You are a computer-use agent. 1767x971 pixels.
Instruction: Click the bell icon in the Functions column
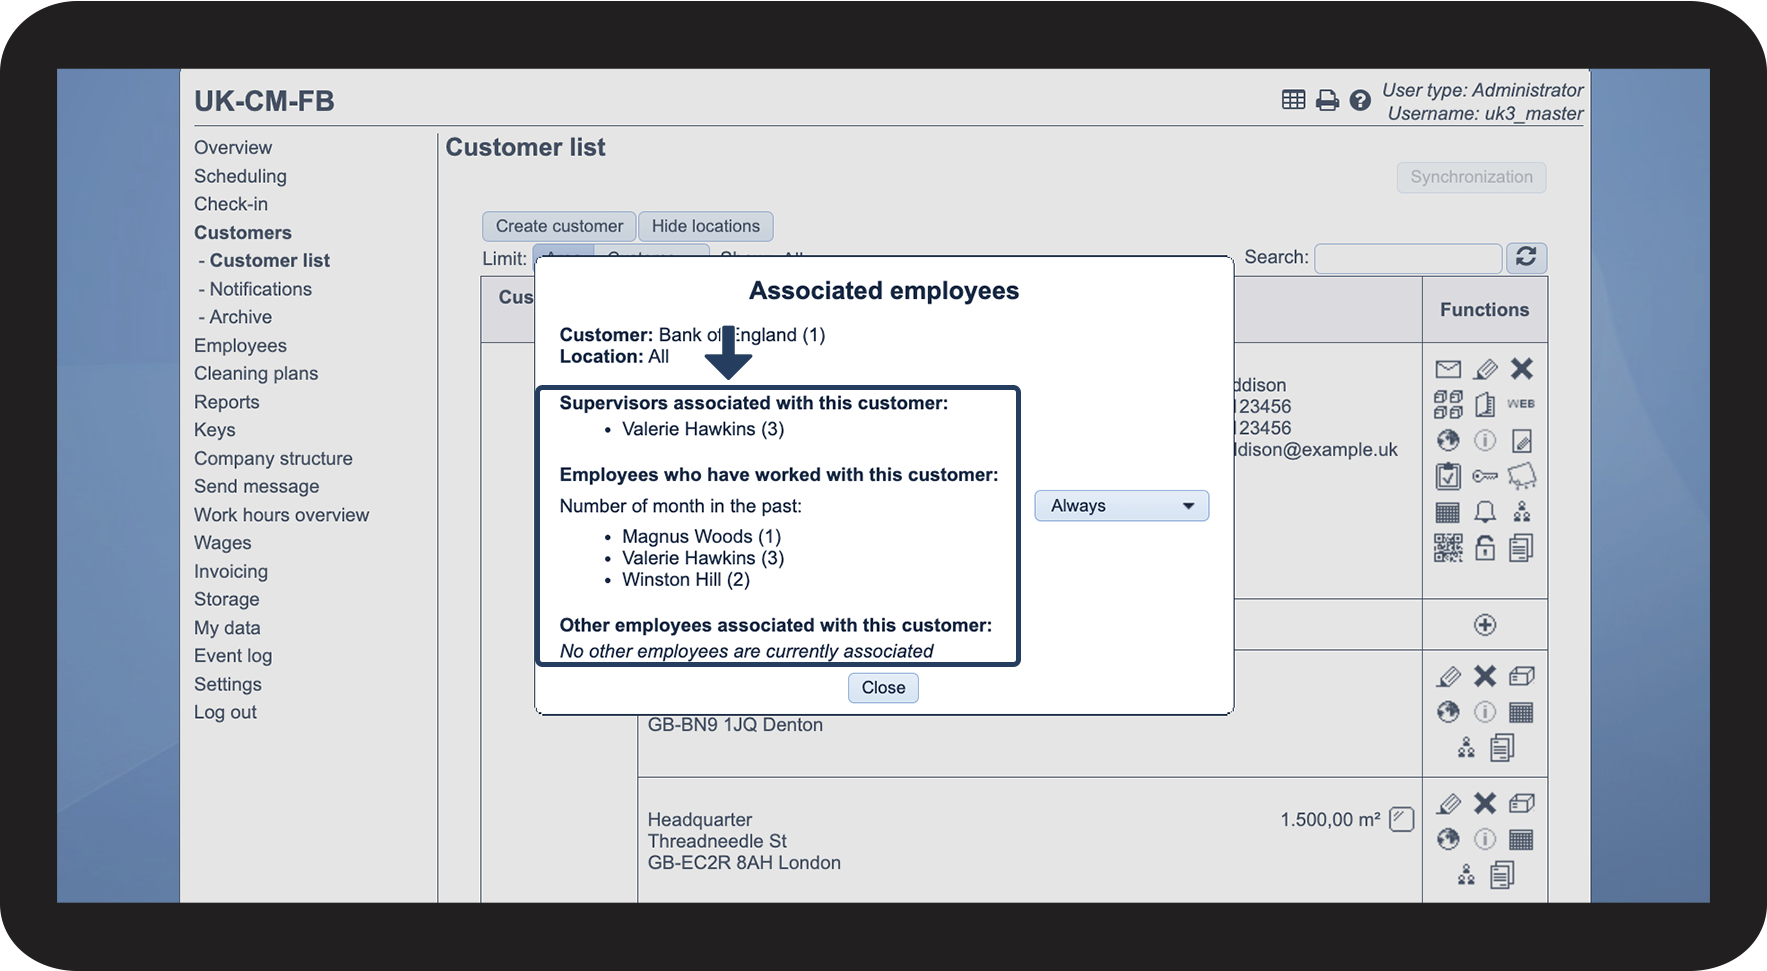[1485, 512]
